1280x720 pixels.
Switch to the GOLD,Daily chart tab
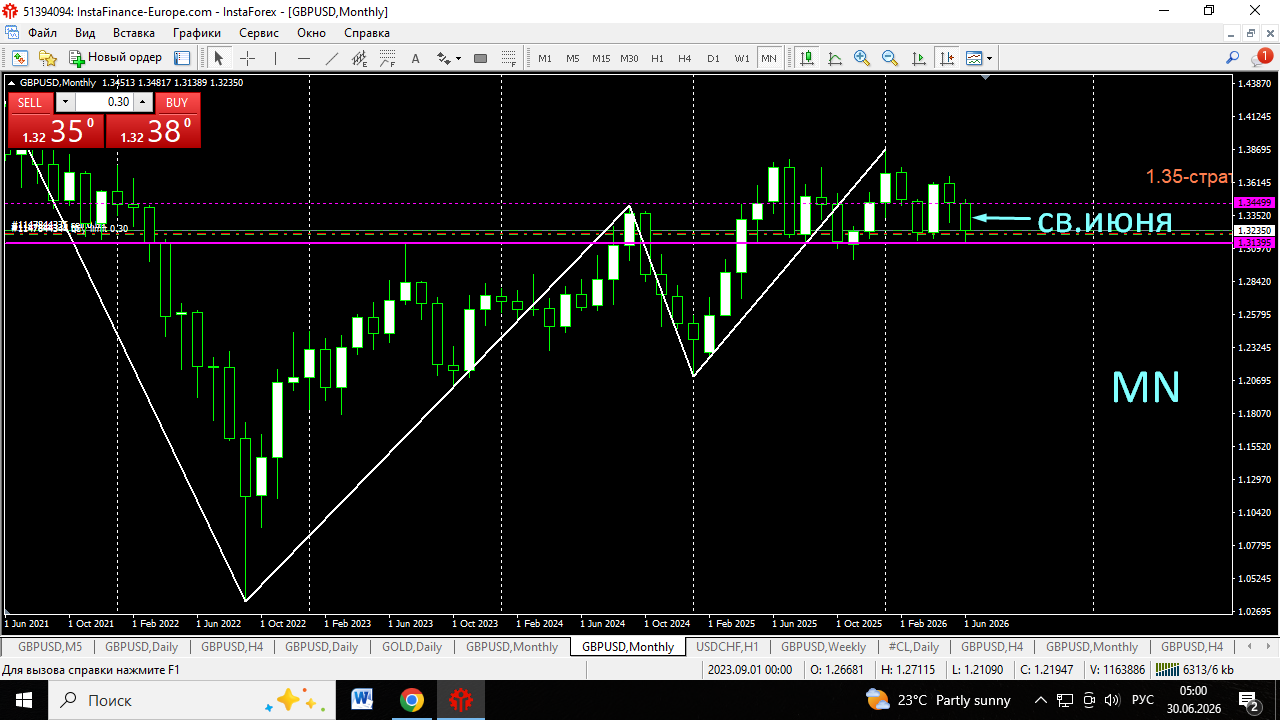[x=412, y=647]
